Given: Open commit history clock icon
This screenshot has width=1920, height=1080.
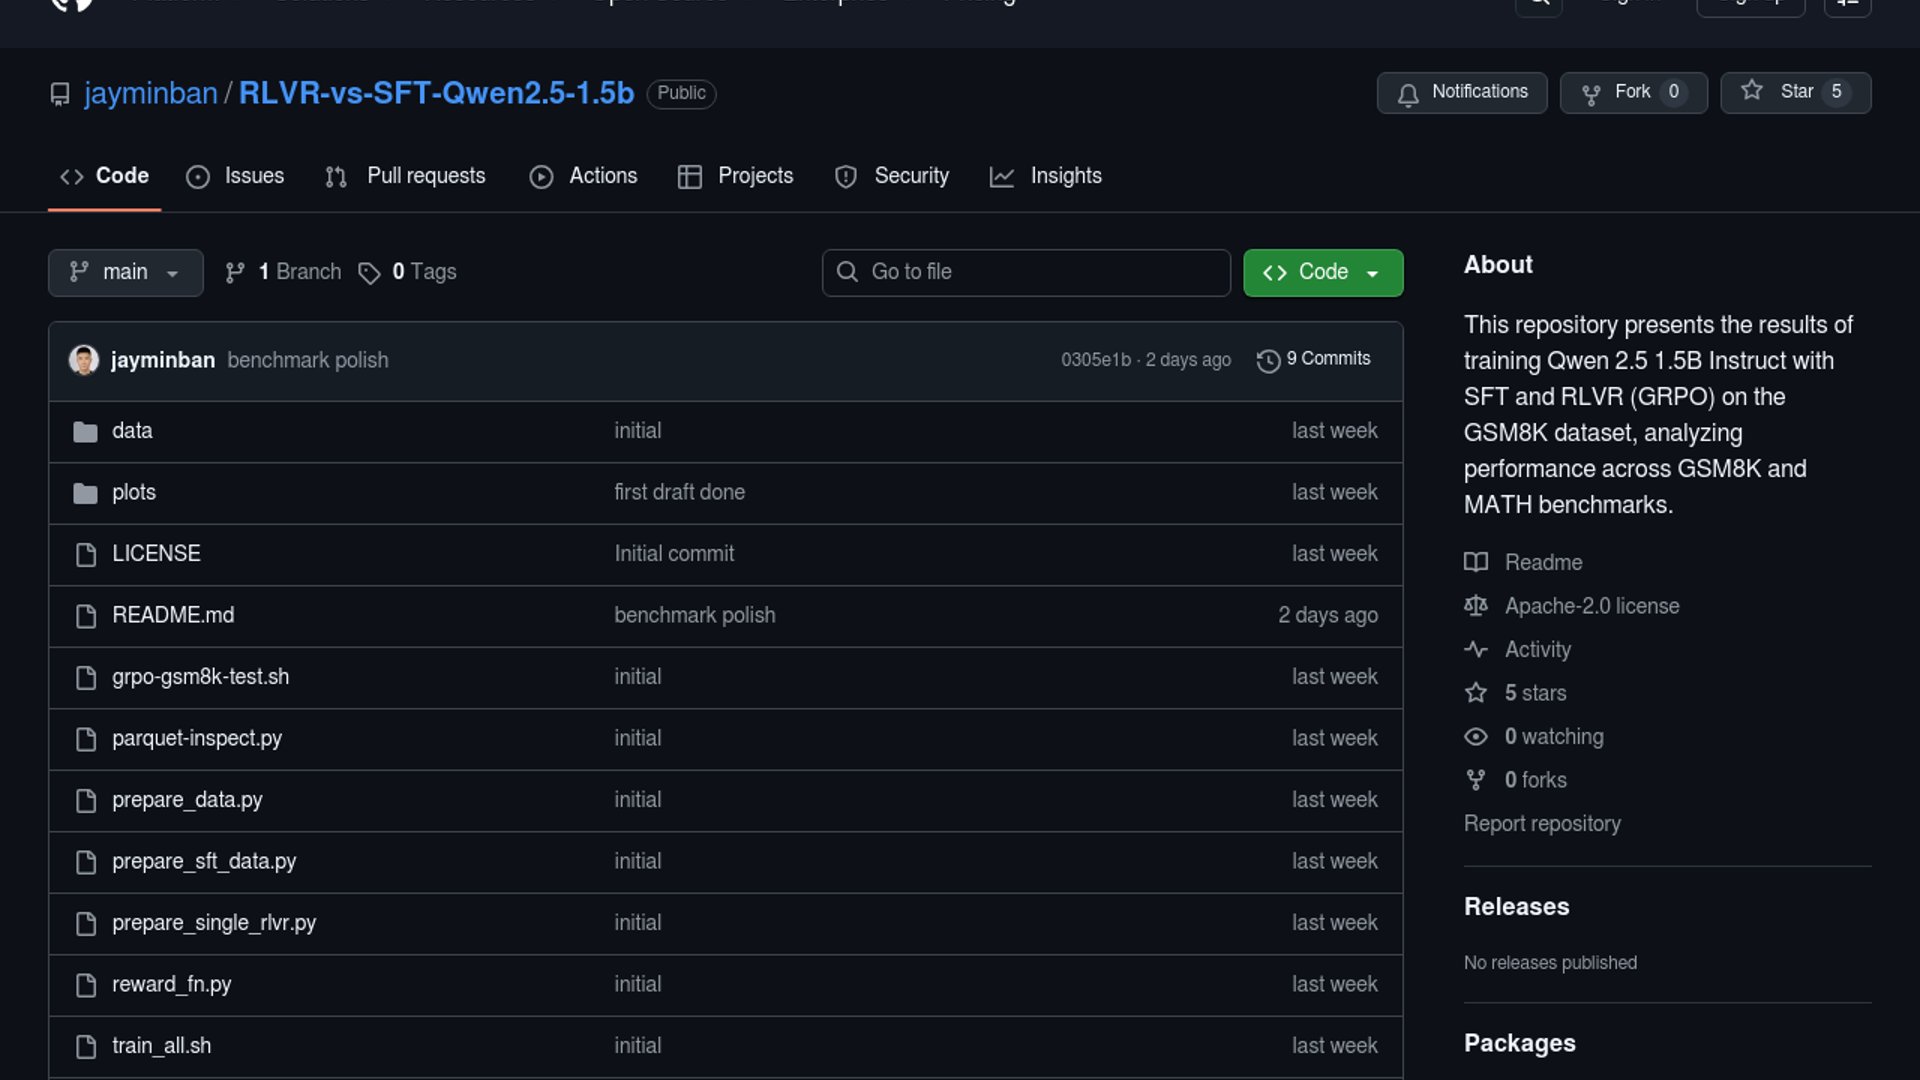Looking at the screenshot, I should tap(1268, 360).
